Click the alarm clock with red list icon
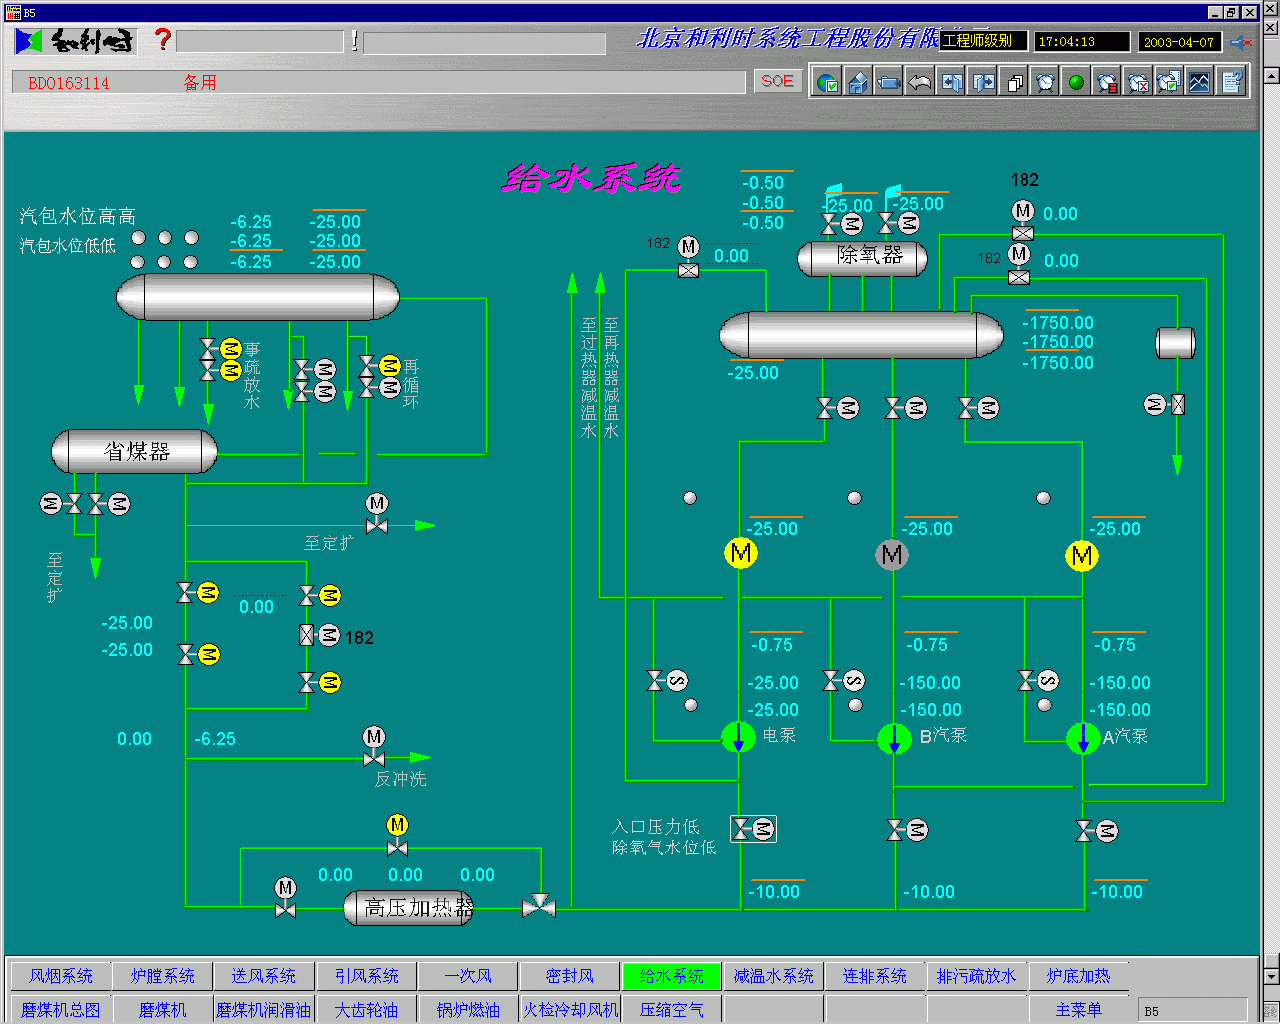The width and height of the screenshot is (1280, 1024). tap(1107, 83)
